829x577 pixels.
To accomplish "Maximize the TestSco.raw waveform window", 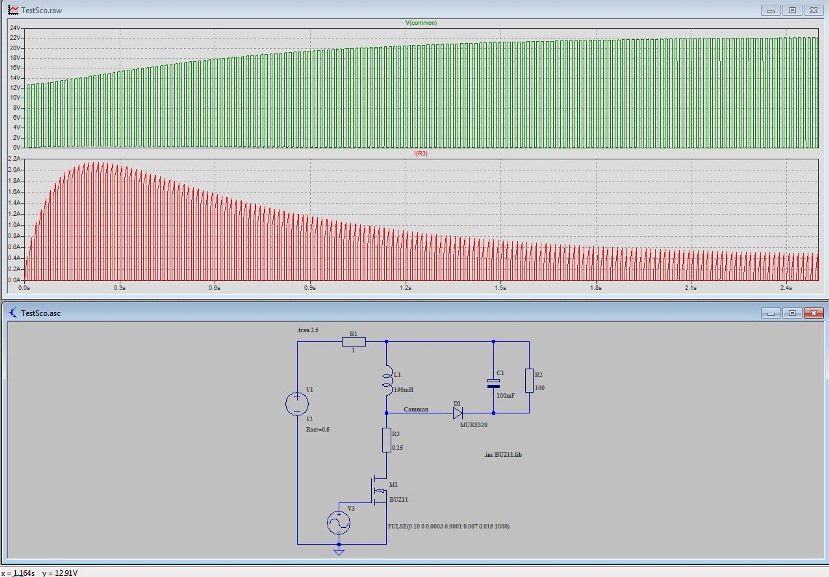I will 792,10.
